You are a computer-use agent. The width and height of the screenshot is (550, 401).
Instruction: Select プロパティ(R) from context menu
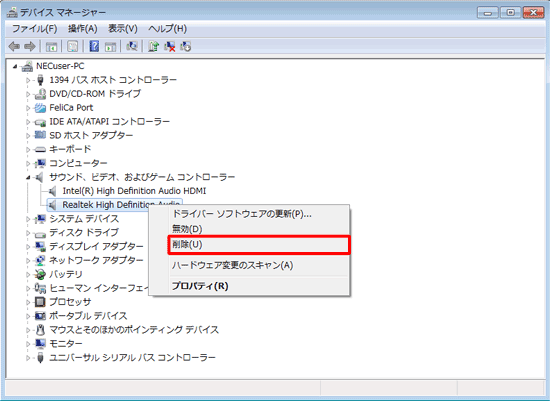point(200,286)
